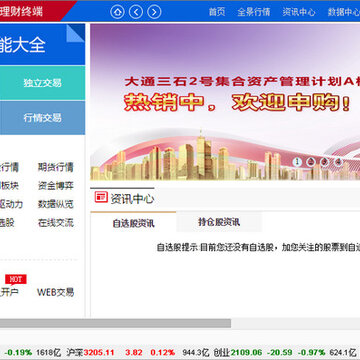Go forward with the right arrow icon
The width and height of the screenshot is (360, 360).
click(x=154, y=12)
